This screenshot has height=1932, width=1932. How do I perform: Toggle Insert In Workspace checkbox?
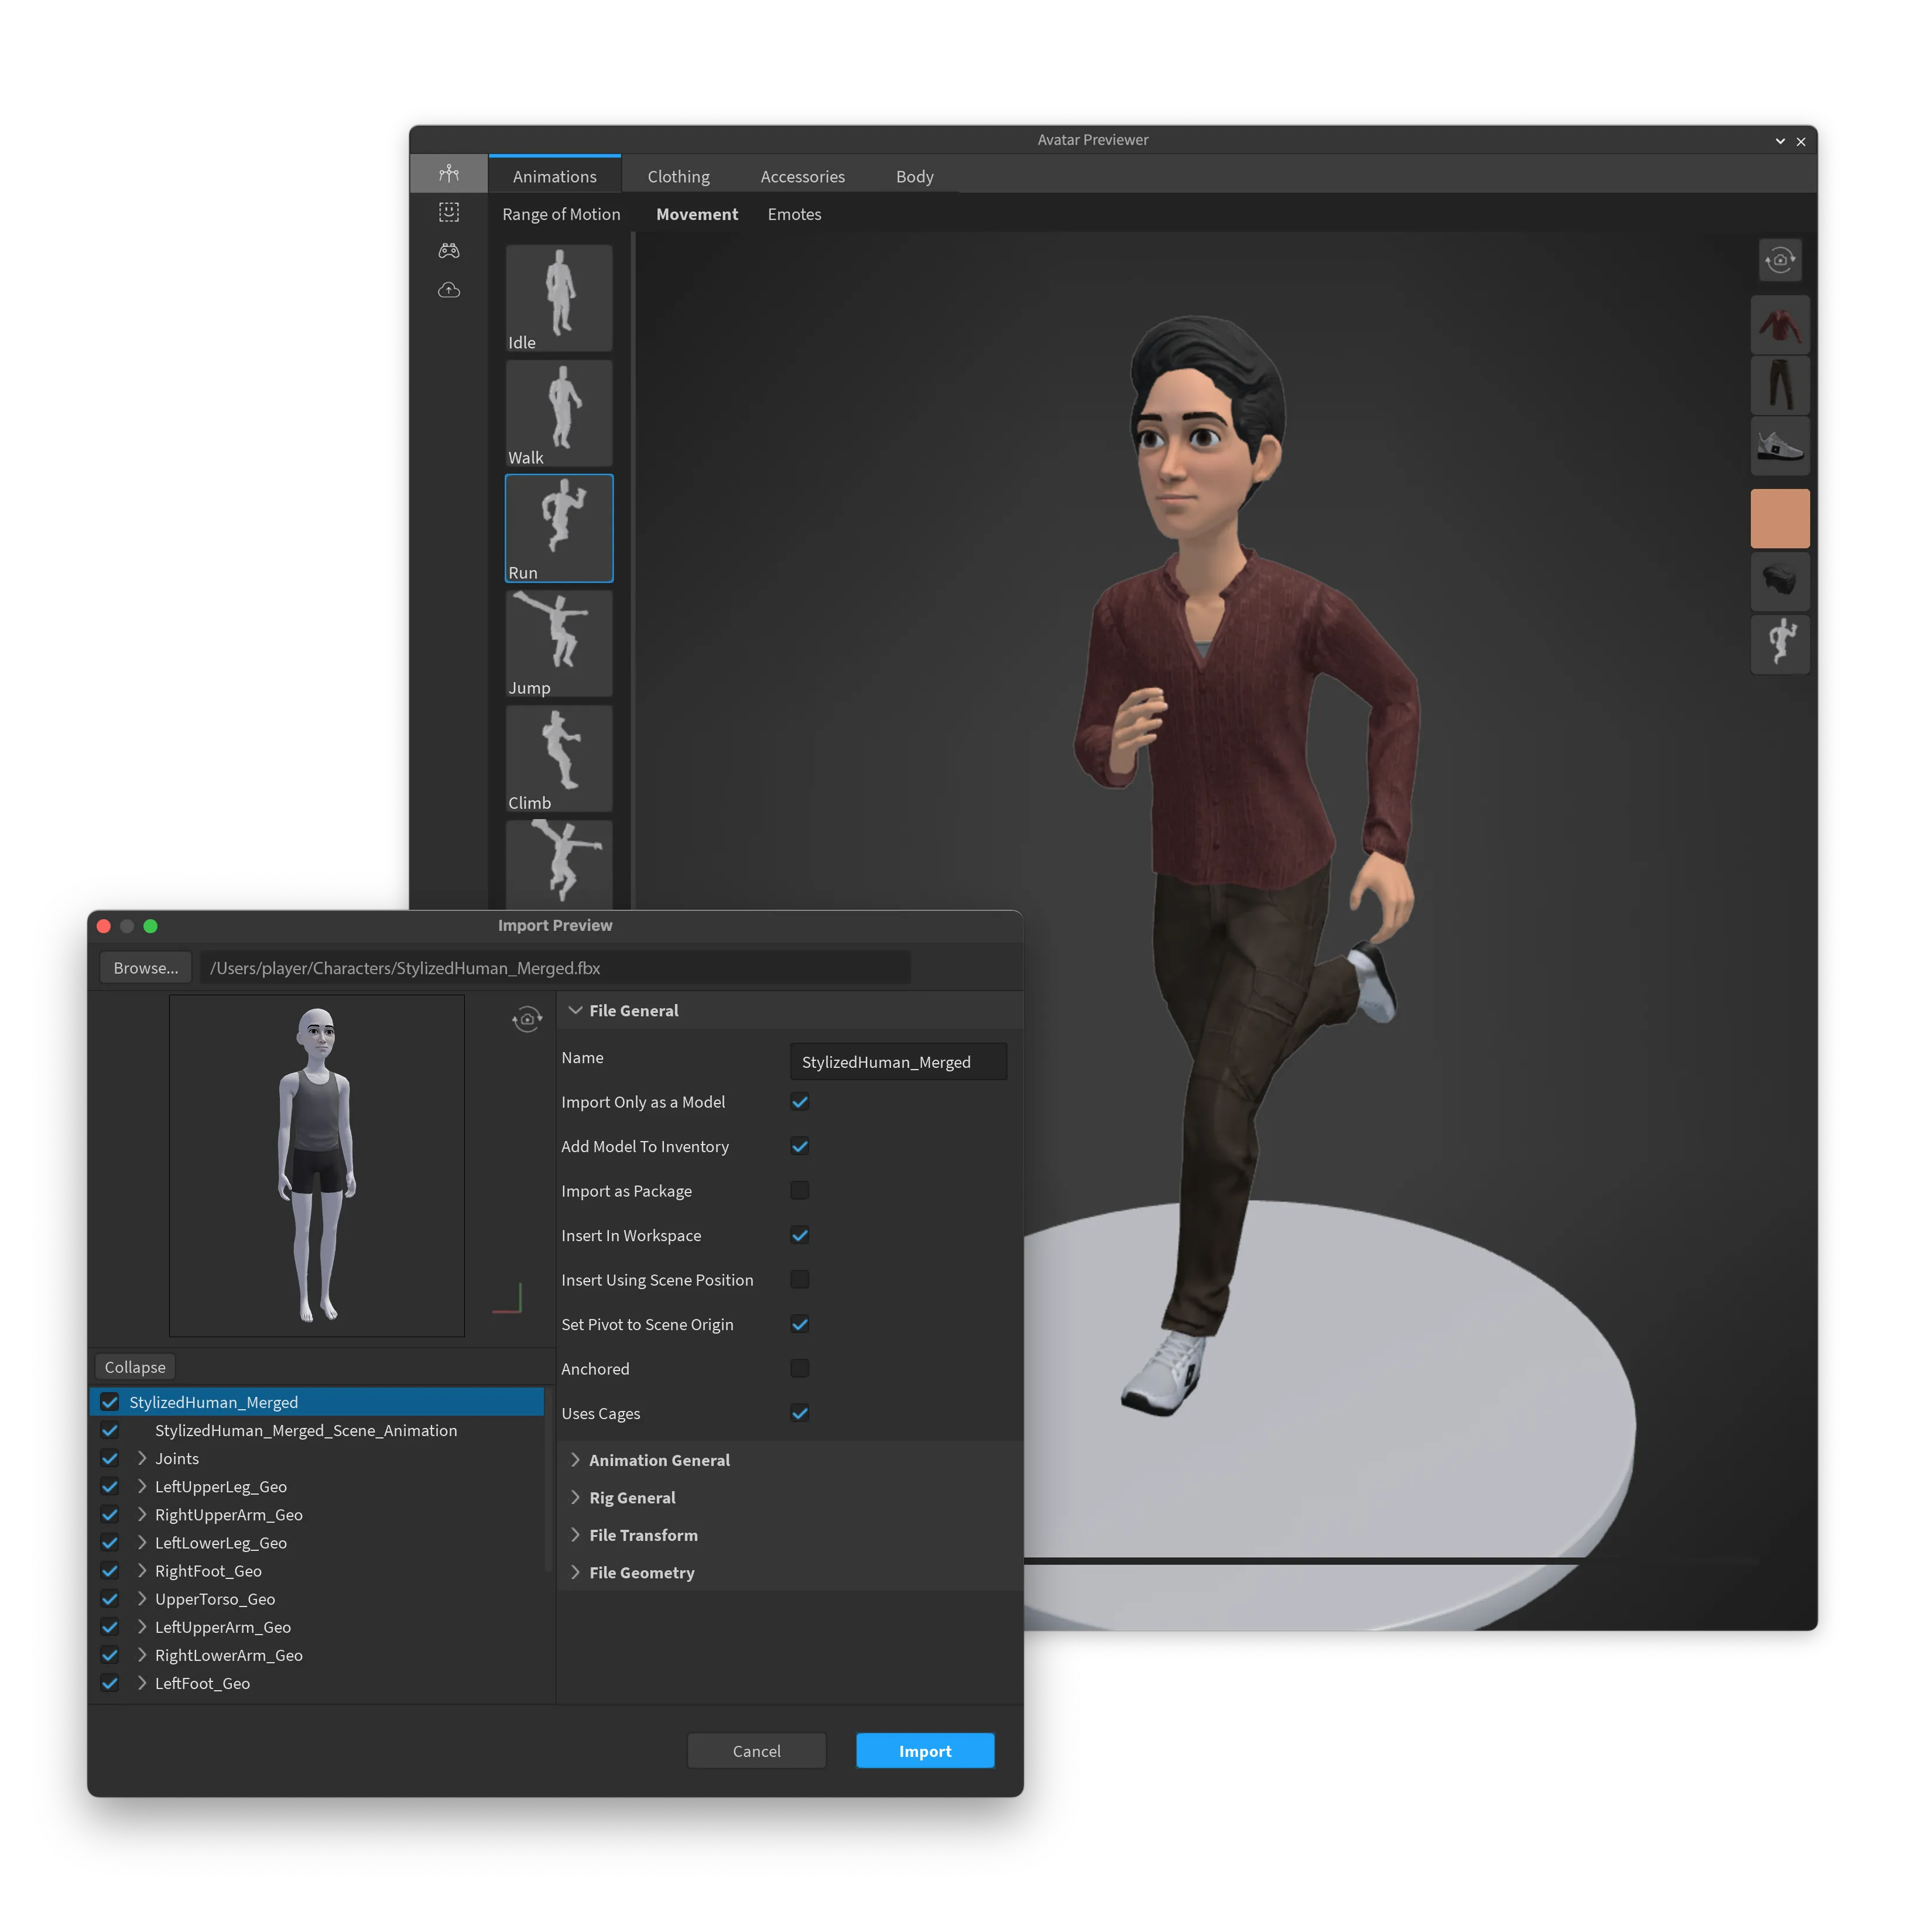(x=799, y=1235)
